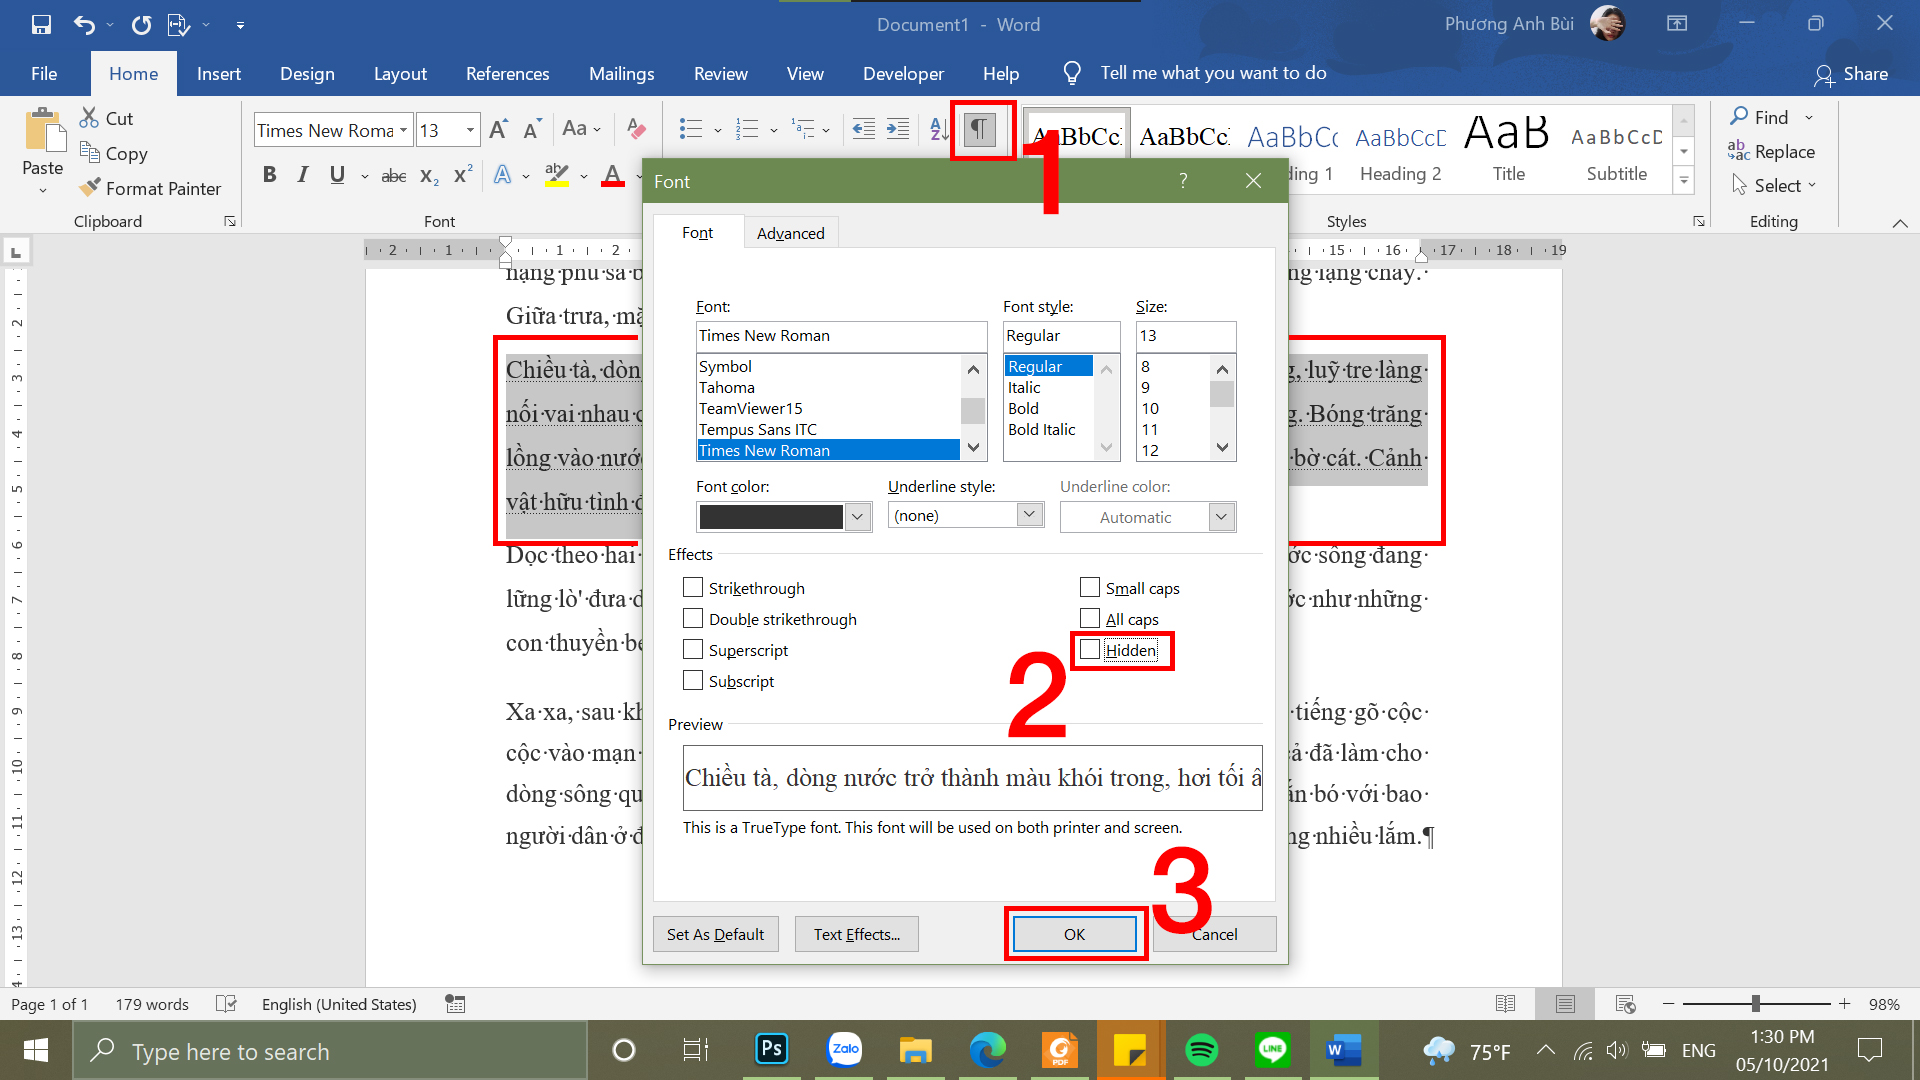This screenshot has height=1080, width=1920.
Task: Click the Format Painter brush icon
Action: coord(90,188)
